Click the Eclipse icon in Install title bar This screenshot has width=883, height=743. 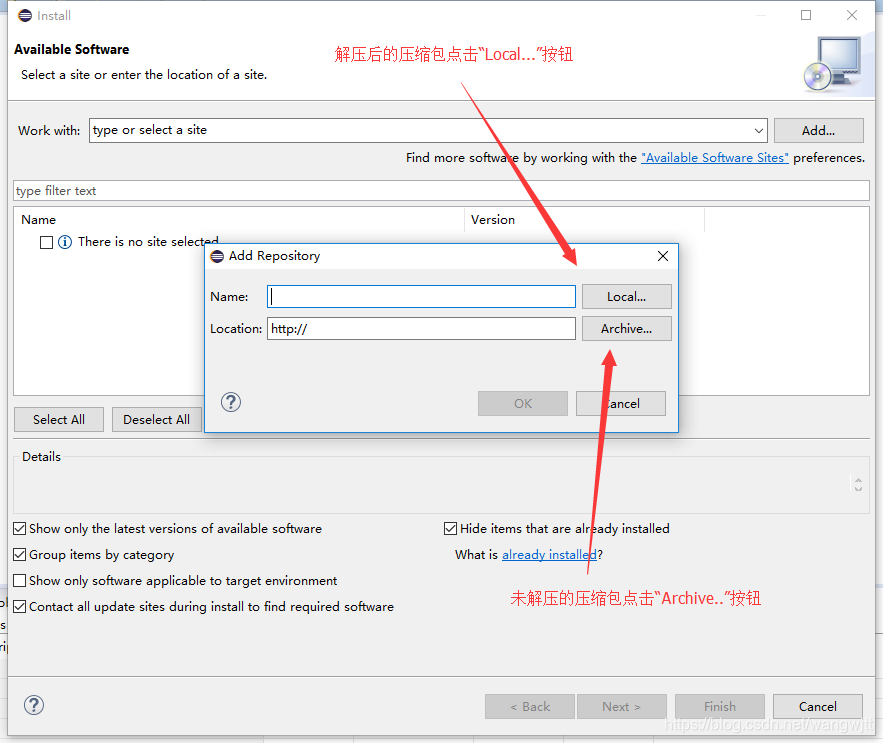(25, 15)
